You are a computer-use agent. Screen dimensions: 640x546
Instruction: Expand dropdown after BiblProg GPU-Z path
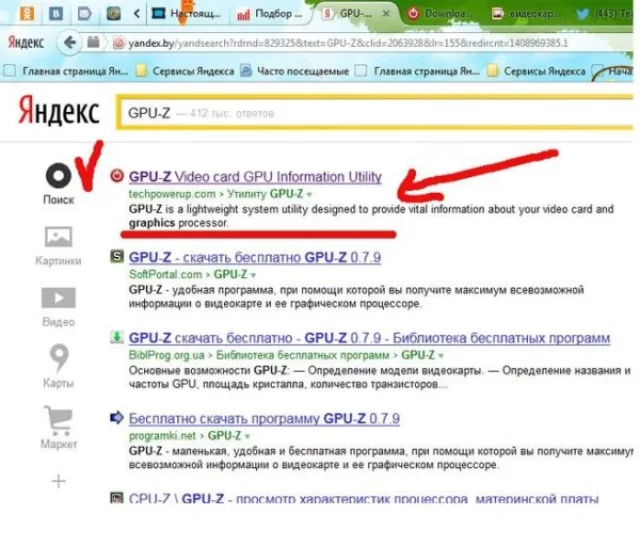(441, 356)
